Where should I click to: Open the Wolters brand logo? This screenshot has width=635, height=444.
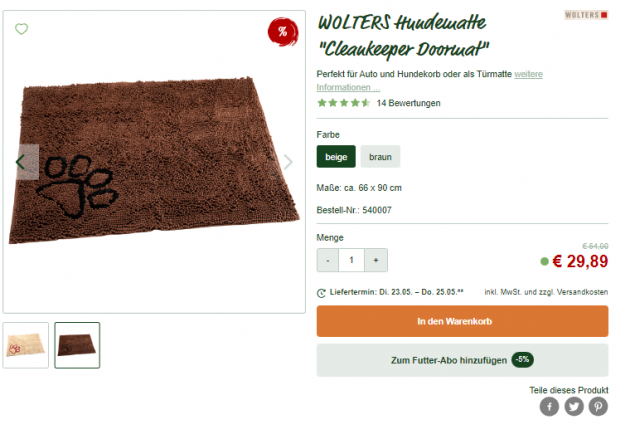pyautogui.click(x=586, y=15)
